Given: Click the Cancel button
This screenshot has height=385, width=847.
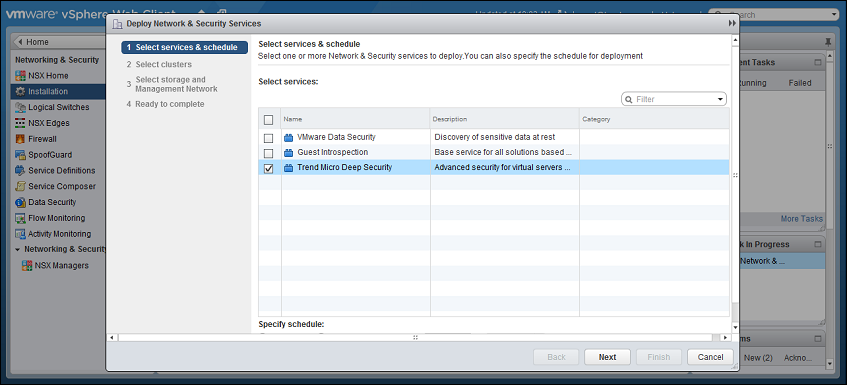Looking at the screenshot, I should [710, 357].
